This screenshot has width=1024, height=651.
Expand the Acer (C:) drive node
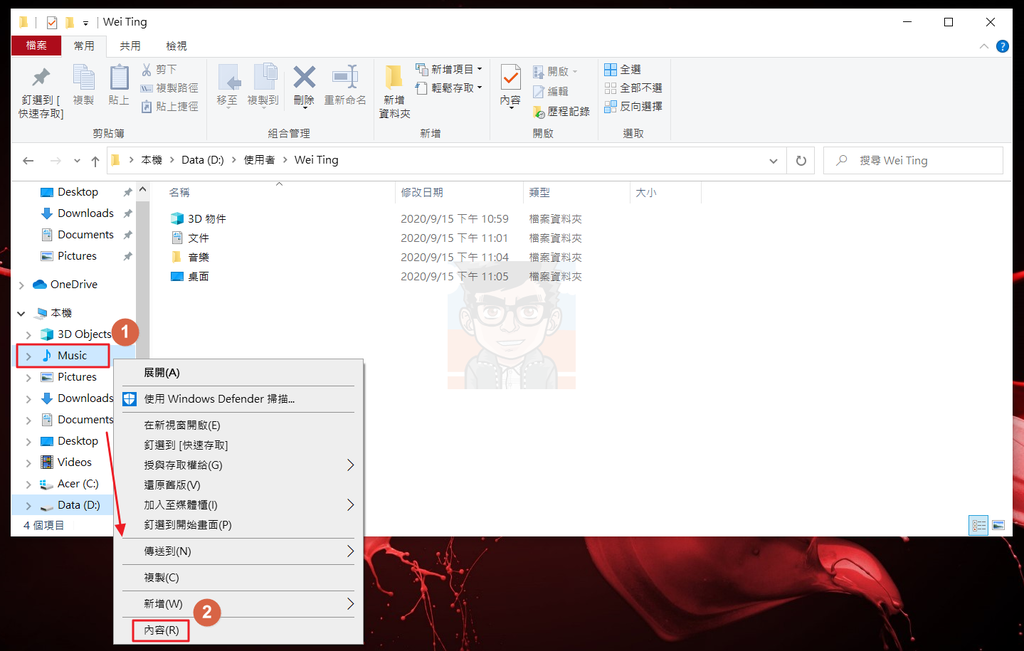(x=29, y=484)
